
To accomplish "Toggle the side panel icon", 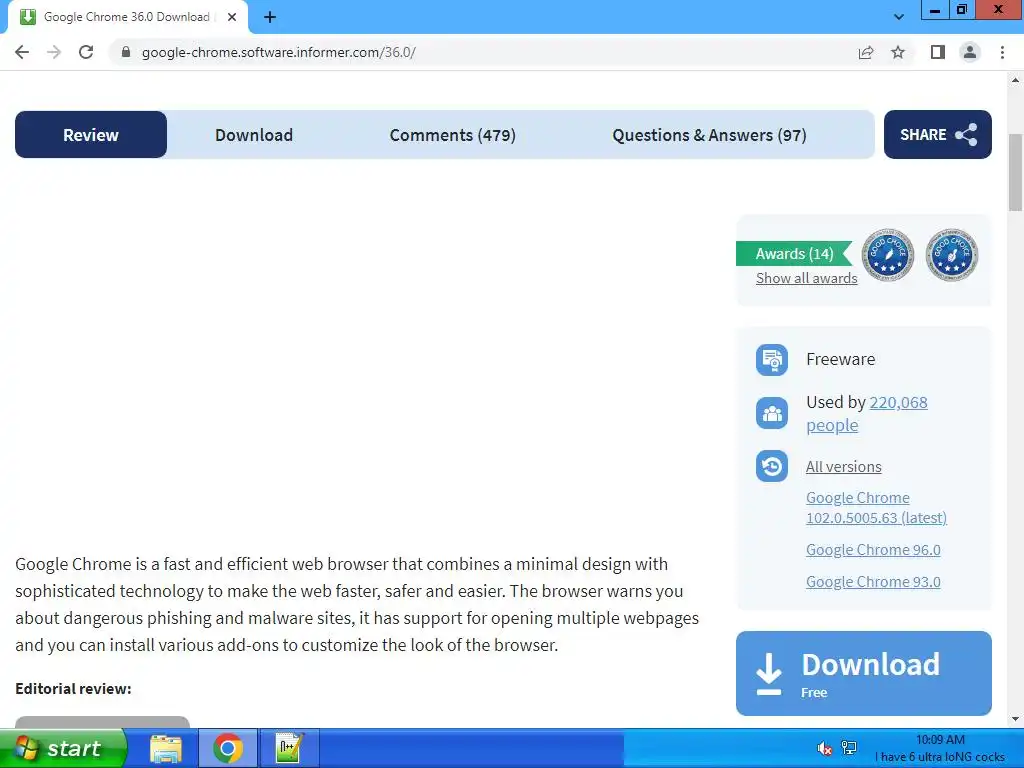I will (x=938, y=52).
